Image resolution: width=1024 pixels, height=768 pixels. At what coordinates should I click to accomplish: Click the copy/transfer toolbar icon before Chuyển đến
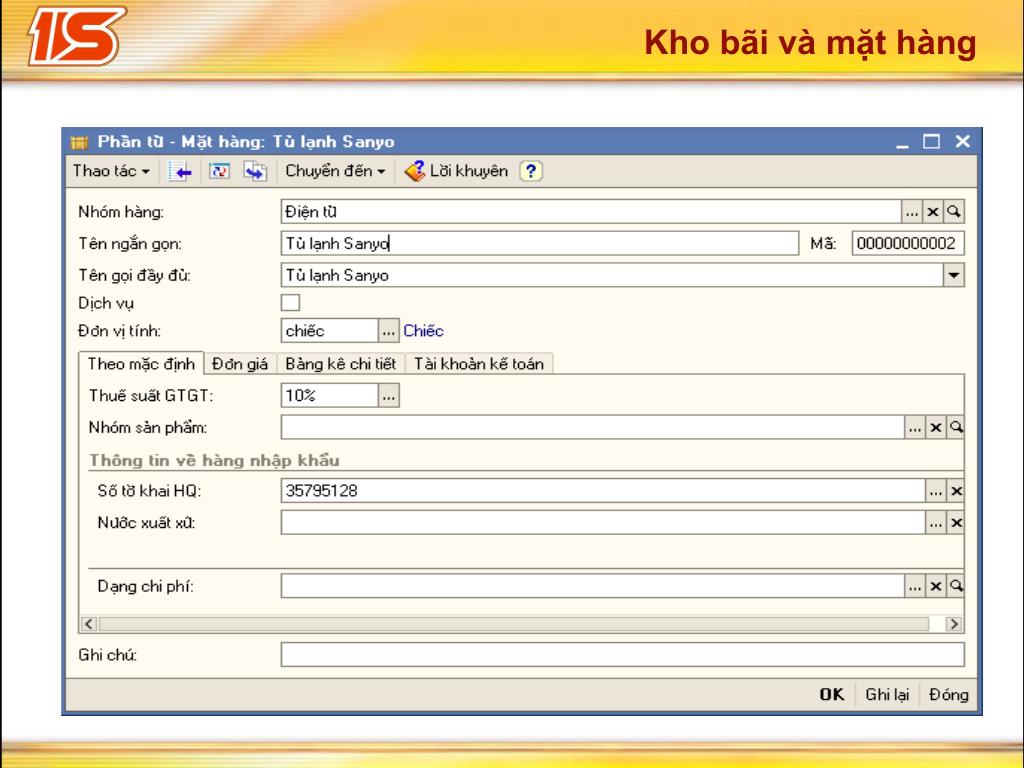tap(255, 172)
